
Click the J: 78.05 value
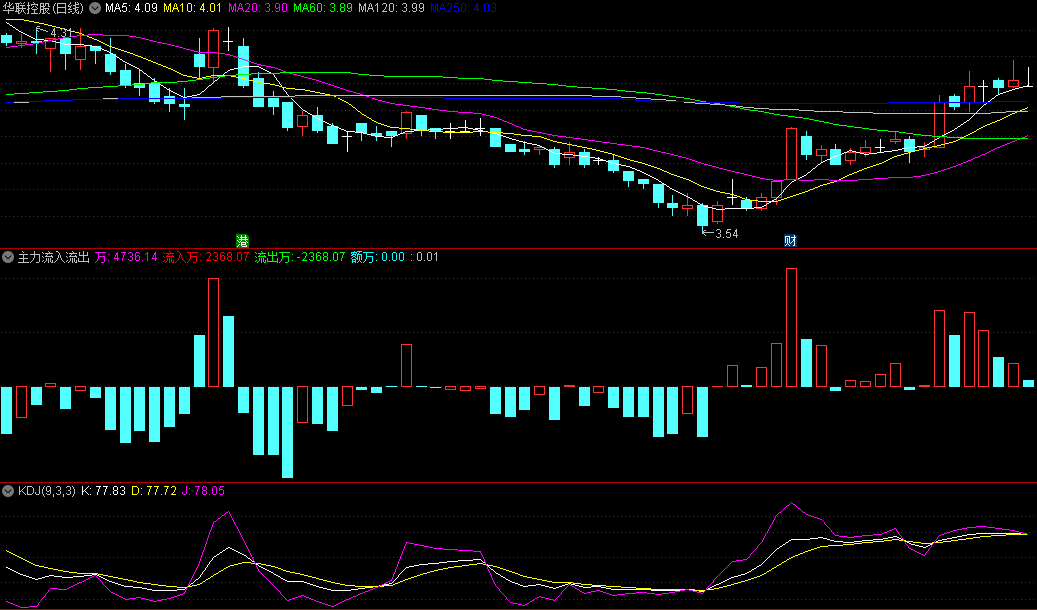[203, 491]
